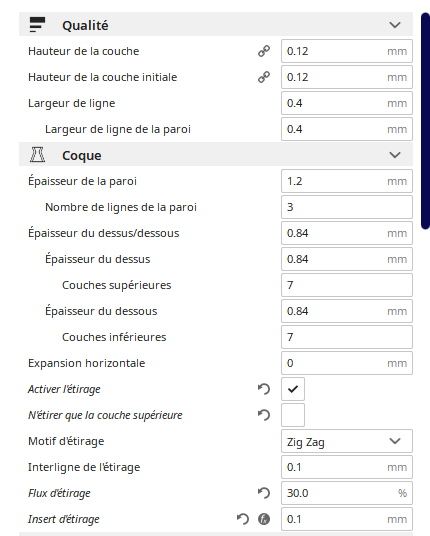Image resolution: width=430 pixels, height=536 pixels.
Task: Click the Qualité section header label
Action: pyautogui.click(x=85, y=25)
